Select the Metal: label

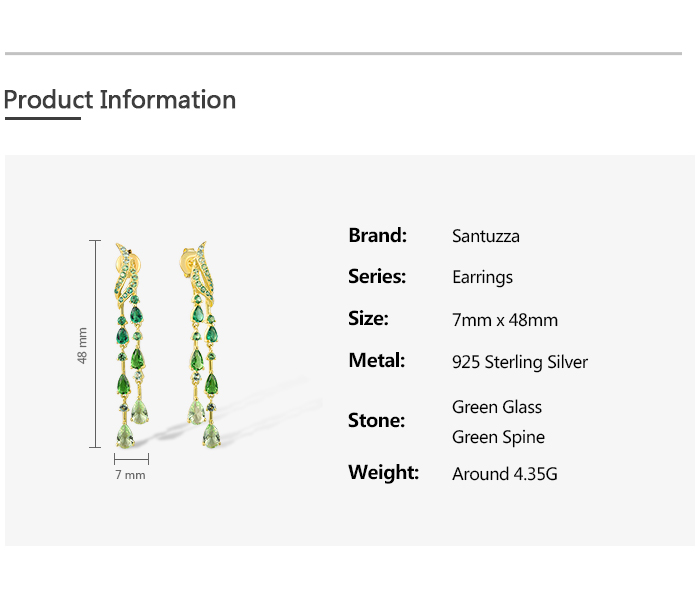(376, 360)
